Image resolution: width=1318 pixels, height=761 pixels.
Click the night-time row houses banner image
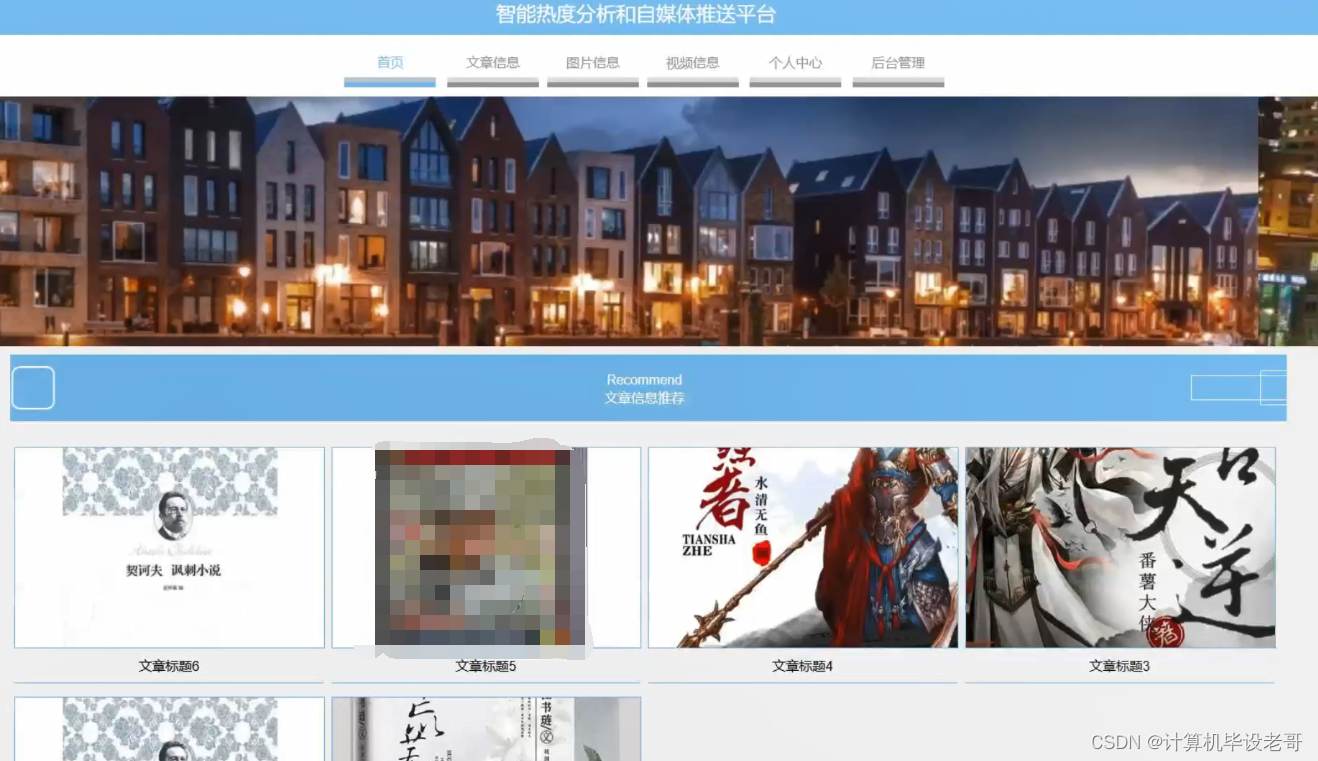[629, 221]
